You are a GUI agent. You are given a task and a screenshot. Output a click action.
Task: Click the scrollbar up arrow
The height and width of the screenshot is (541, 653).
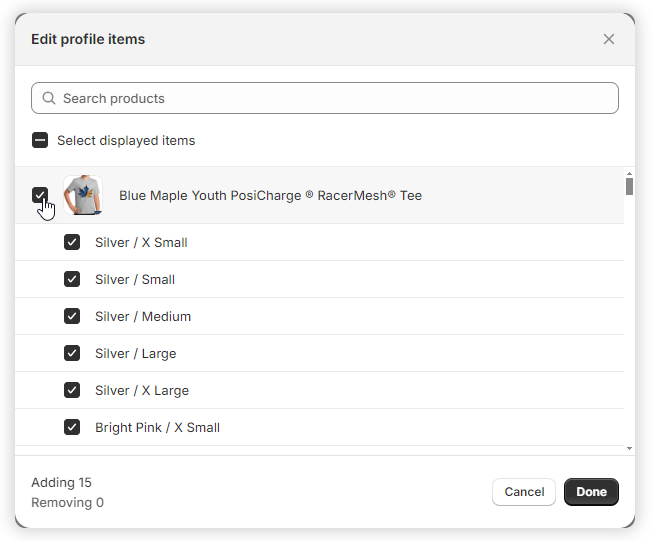(x=629, y=172)
